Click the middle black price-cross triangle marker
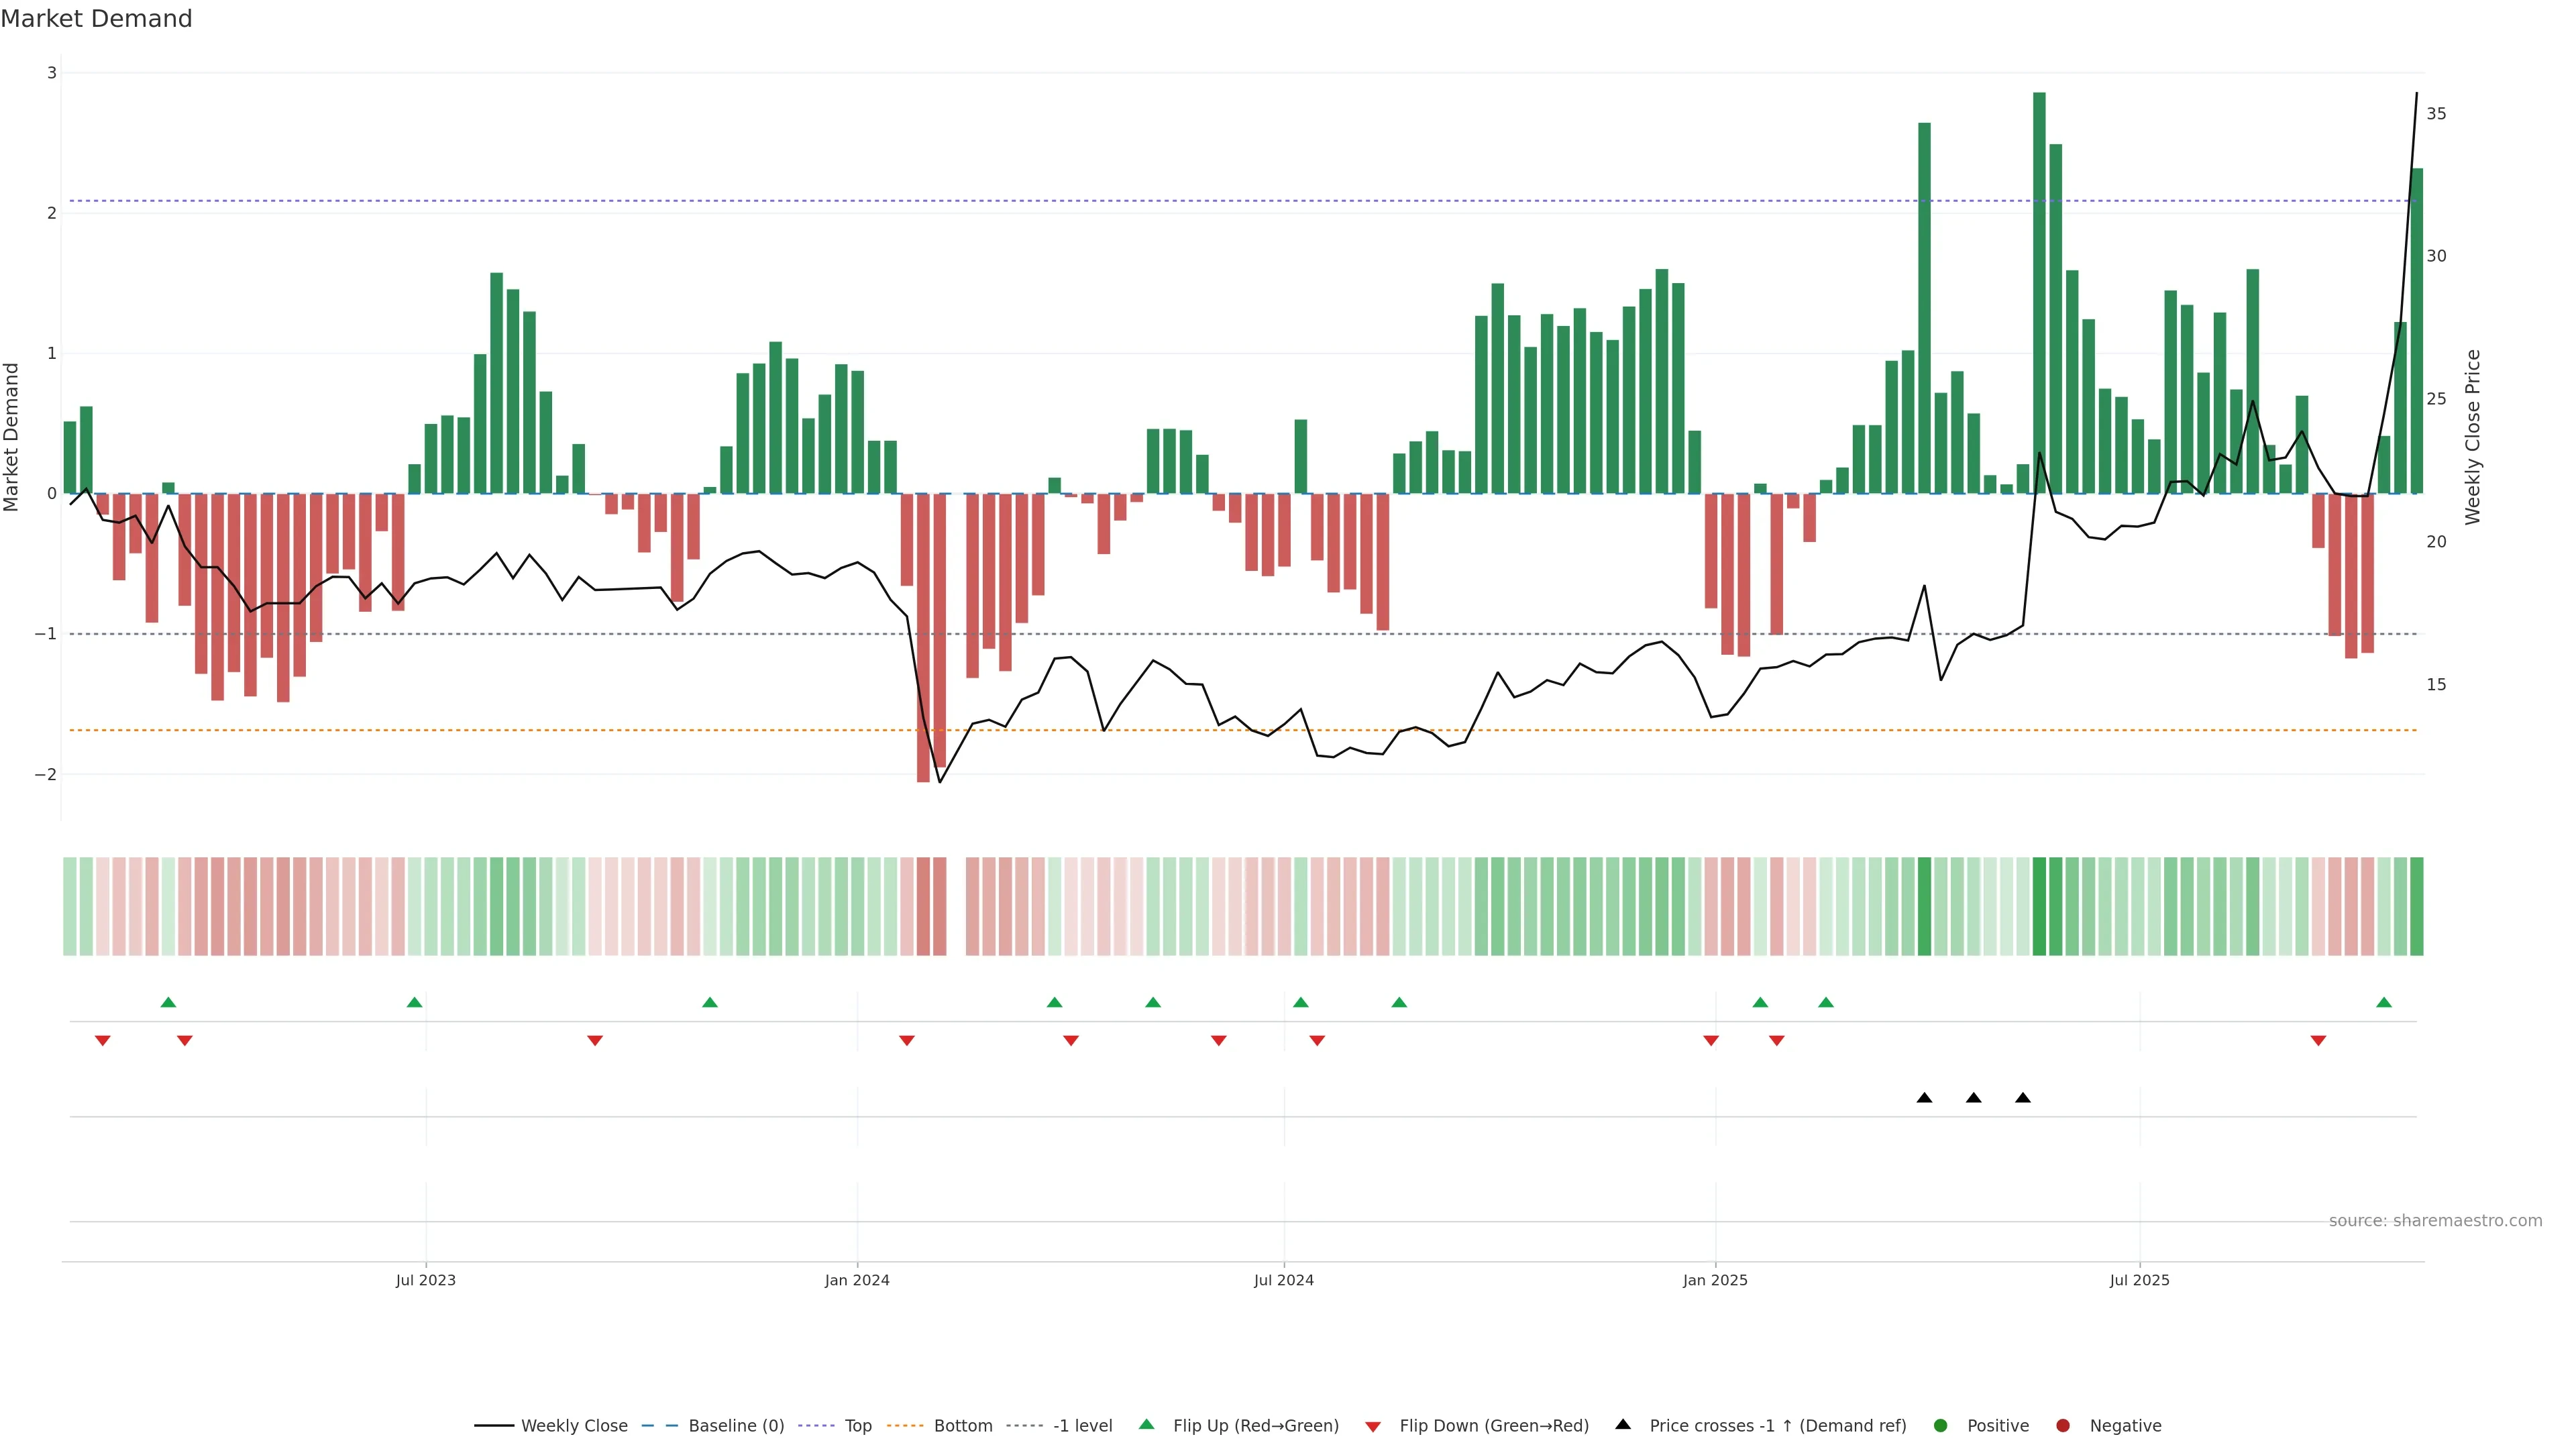The image size is (2576, 1449). [x=1973, y=1098]
